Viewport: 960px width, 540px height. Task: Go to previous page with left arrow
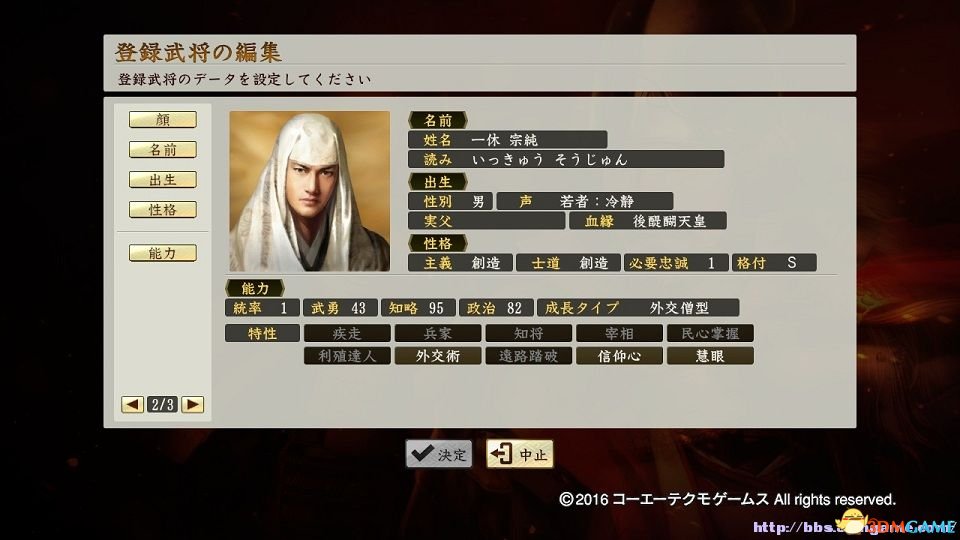point(132,405)
